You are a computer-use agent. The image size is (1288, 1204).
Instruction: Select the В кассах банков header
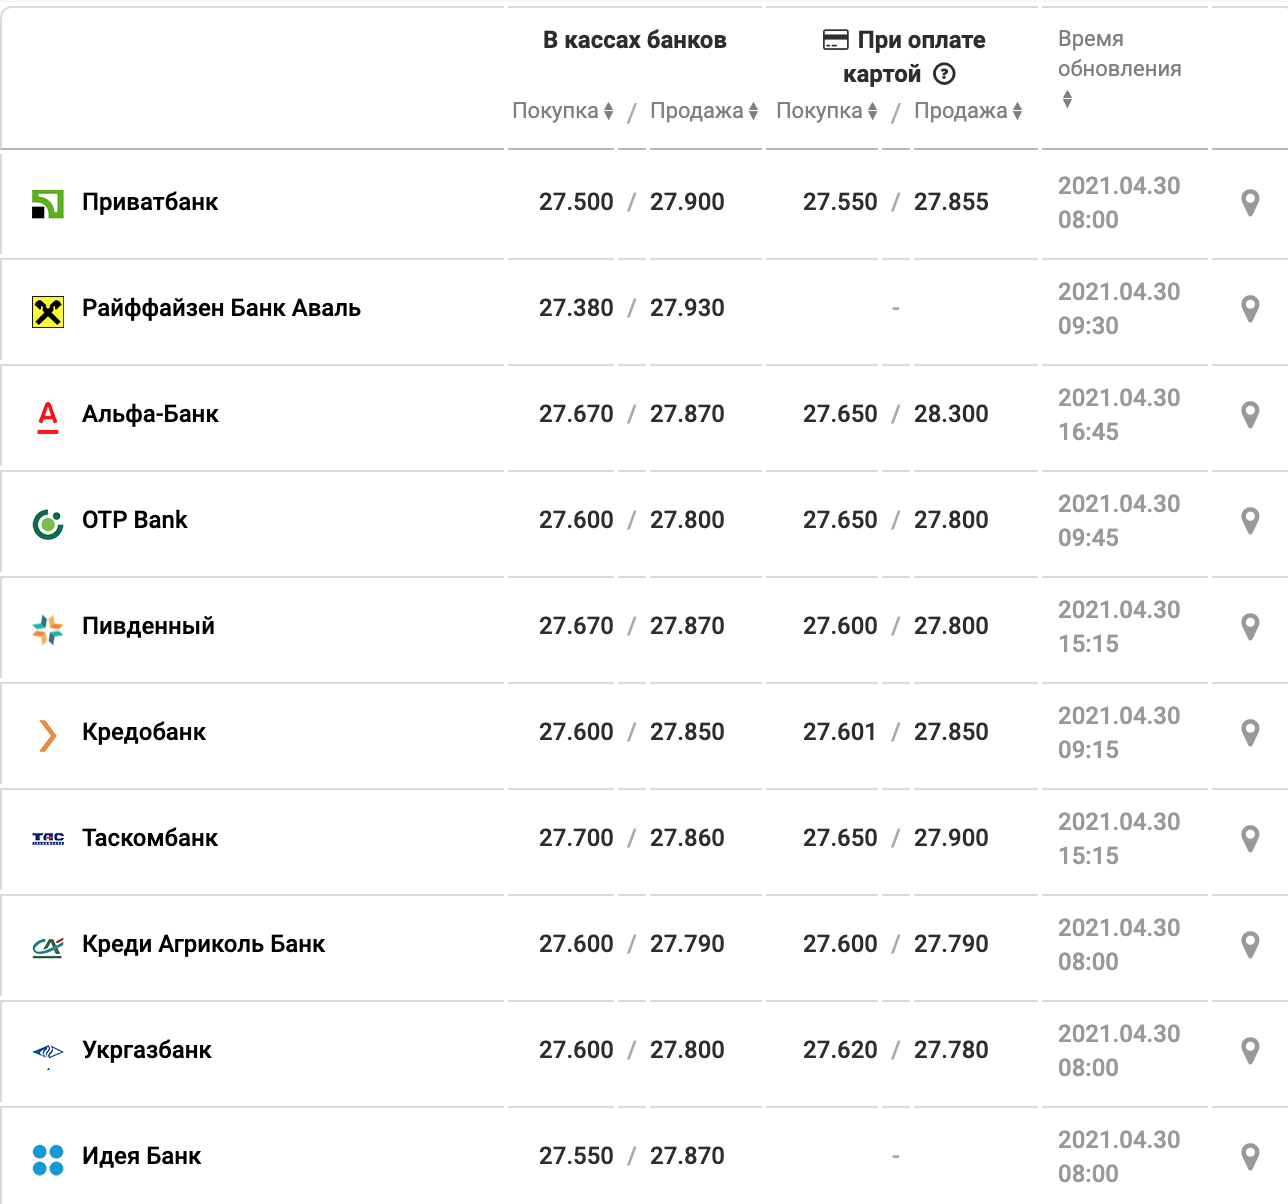pos(635,40)
